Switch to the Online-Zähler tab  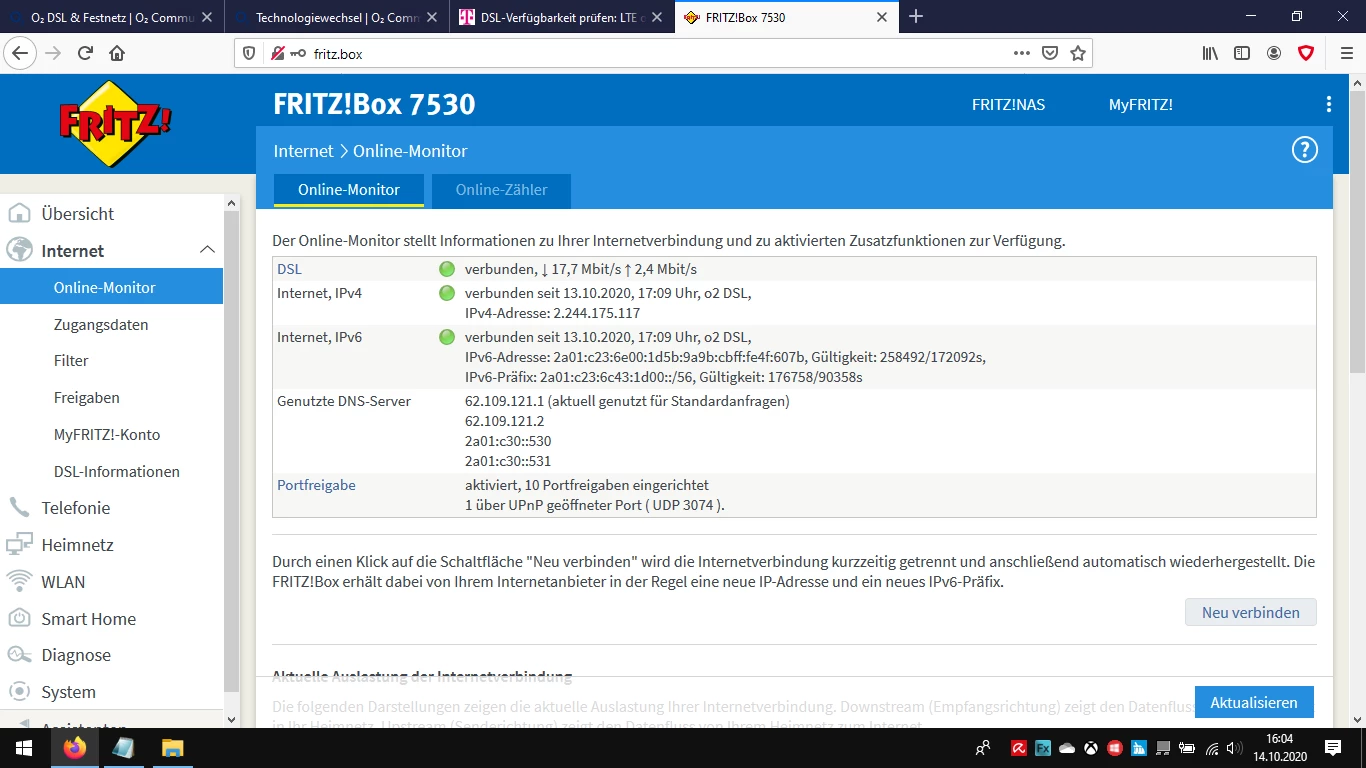501,190
